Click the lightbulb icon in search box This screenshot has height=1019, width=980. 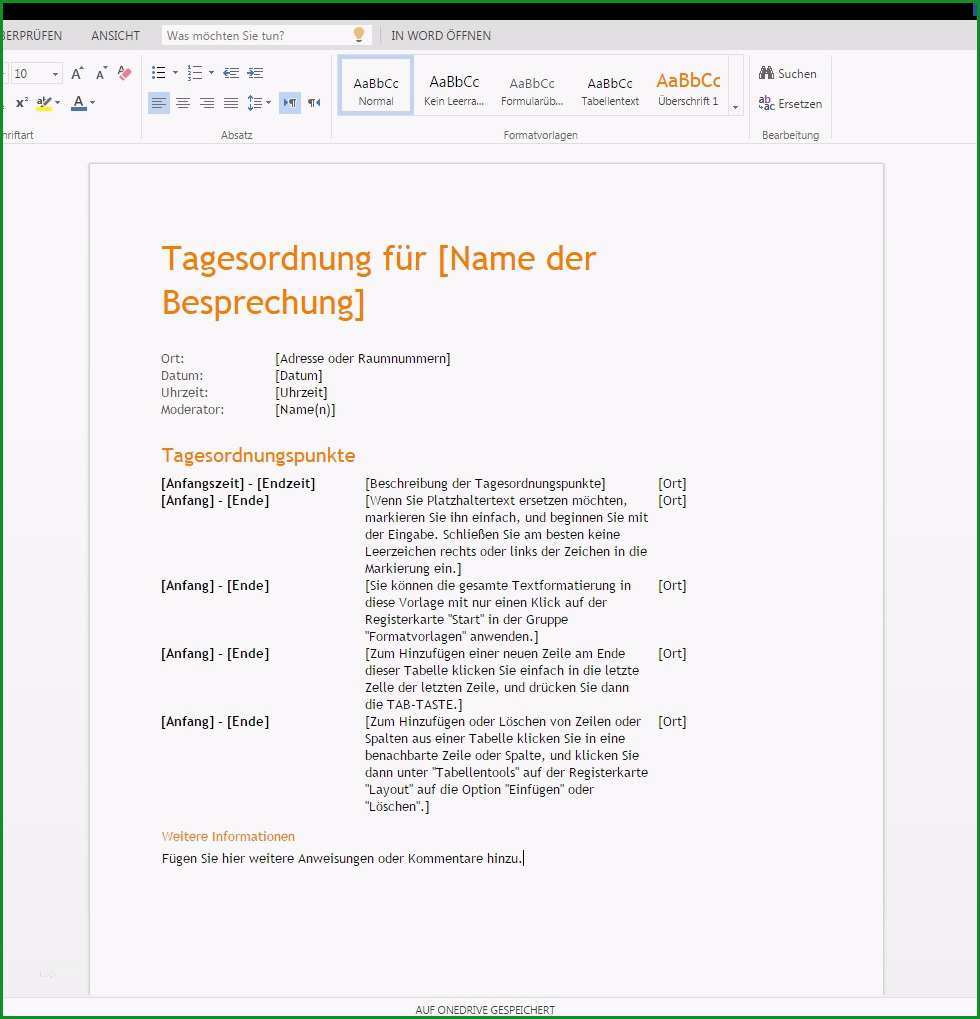(x=358, y=35)
